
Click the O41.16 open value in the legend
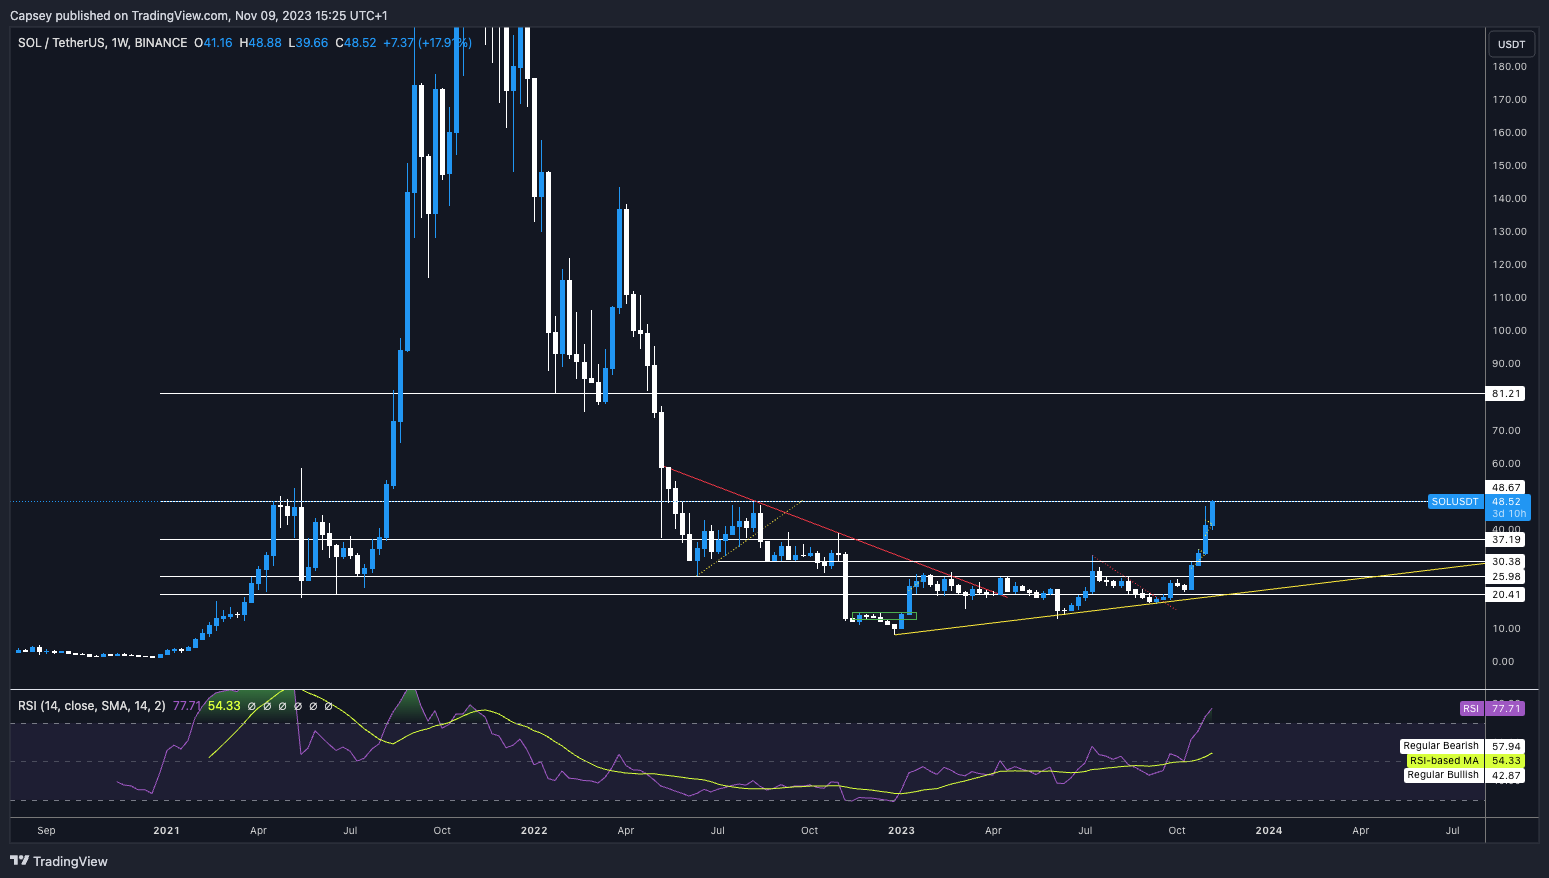[211, 43]
